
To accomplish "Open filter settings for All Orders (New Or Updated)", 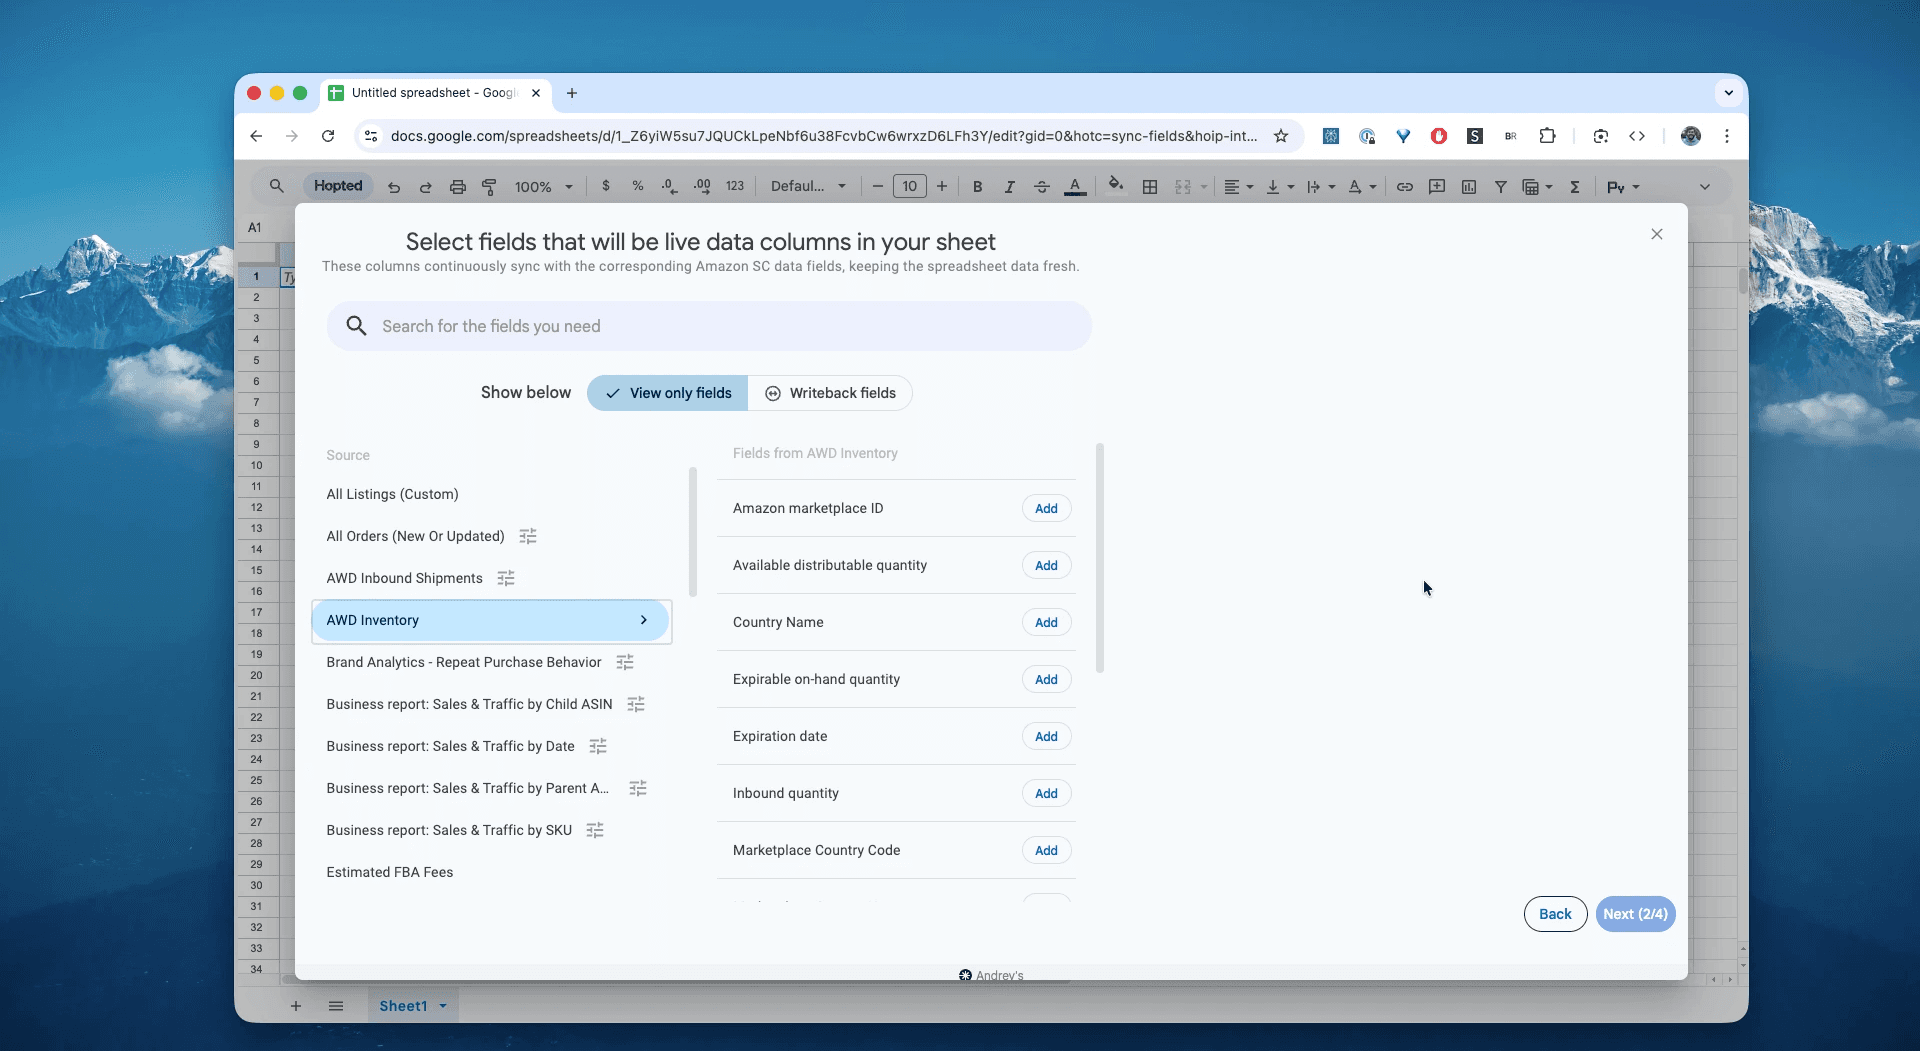I will click(528, 537).
